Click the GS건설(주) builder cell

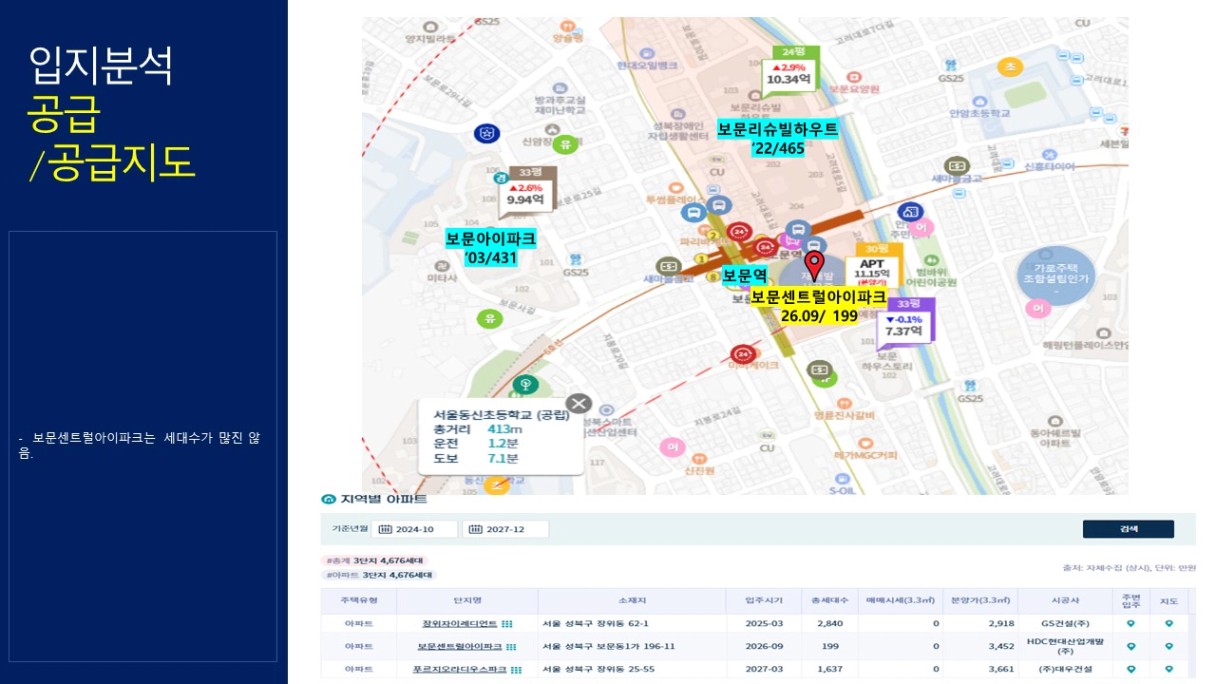[1064, 624]
